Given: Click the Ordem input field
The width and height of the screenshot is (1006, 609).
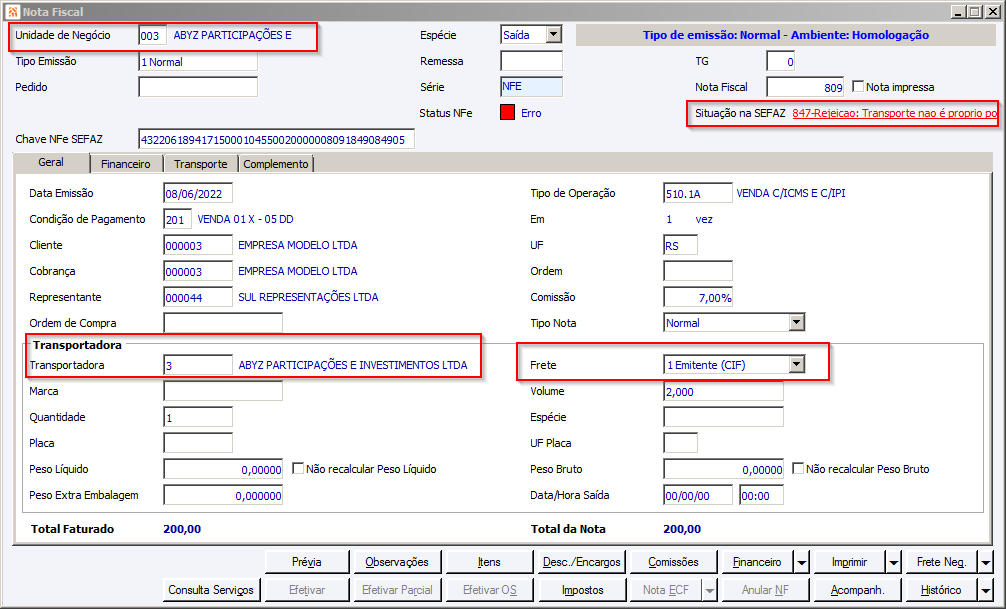Looking at the screenshot, I should pyautogui.click(x=697, y=271).
